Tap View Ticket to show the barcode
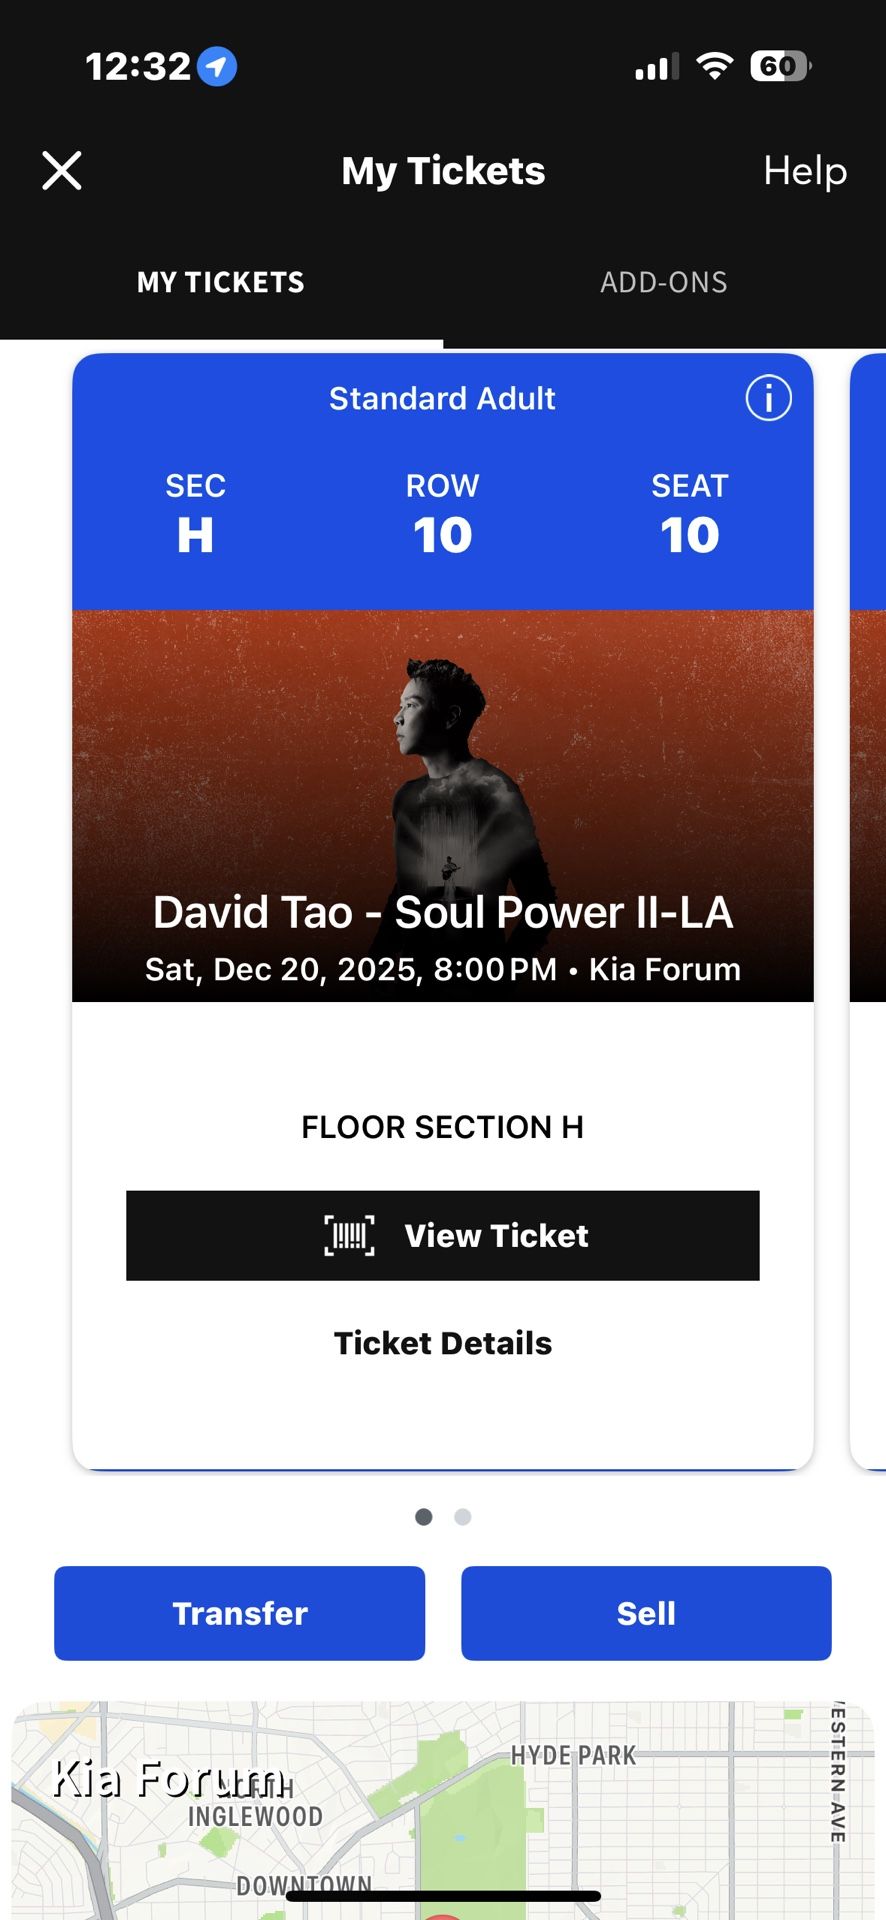 443,1235
